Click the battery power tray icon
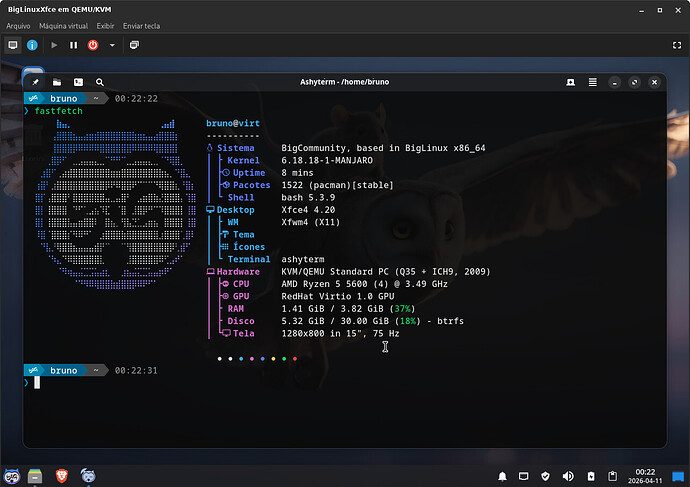This screenshot has width=690, height=487. (x=591, y=476)
